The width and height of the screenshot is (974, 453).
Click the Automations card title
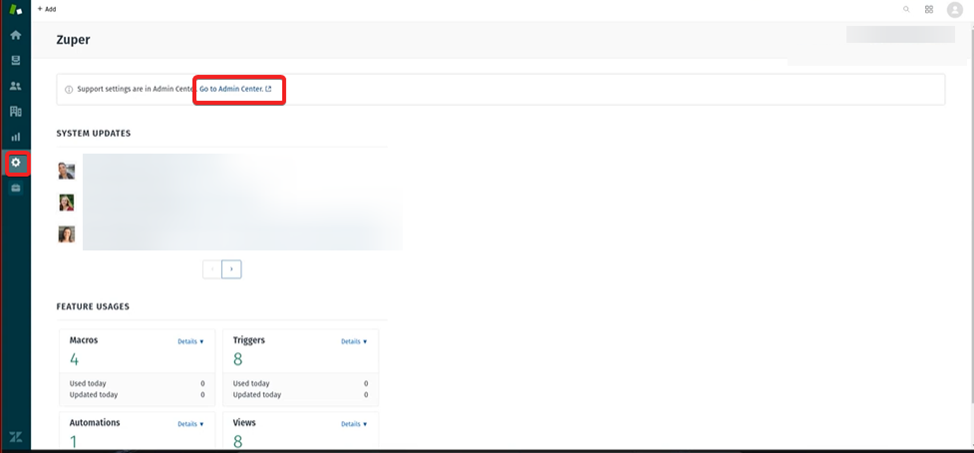[x=95, y=423]
